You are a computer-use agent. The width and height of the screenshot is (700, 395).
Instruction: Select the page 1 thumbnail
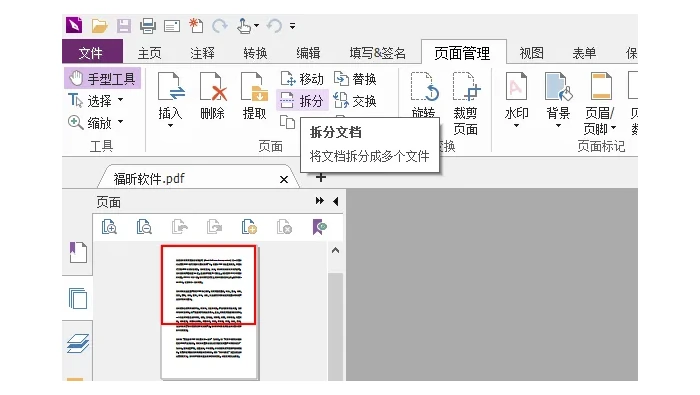pyautogui.click(x=209, y=312)
